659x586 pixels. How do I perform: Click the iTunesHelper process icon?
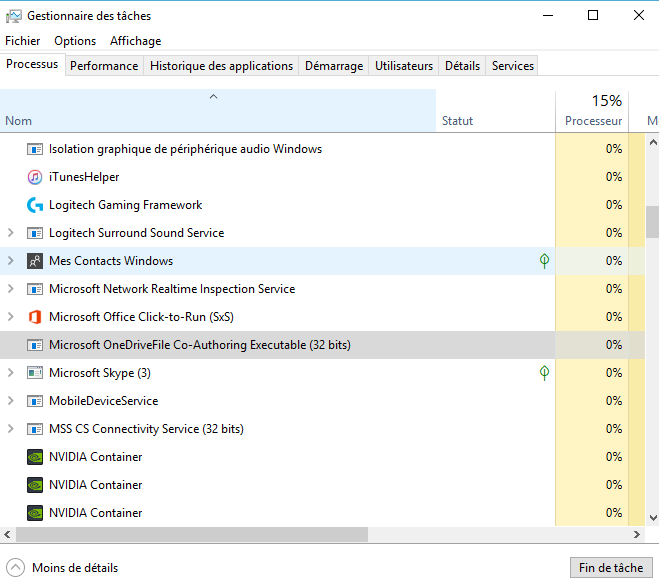click(35, 177)
